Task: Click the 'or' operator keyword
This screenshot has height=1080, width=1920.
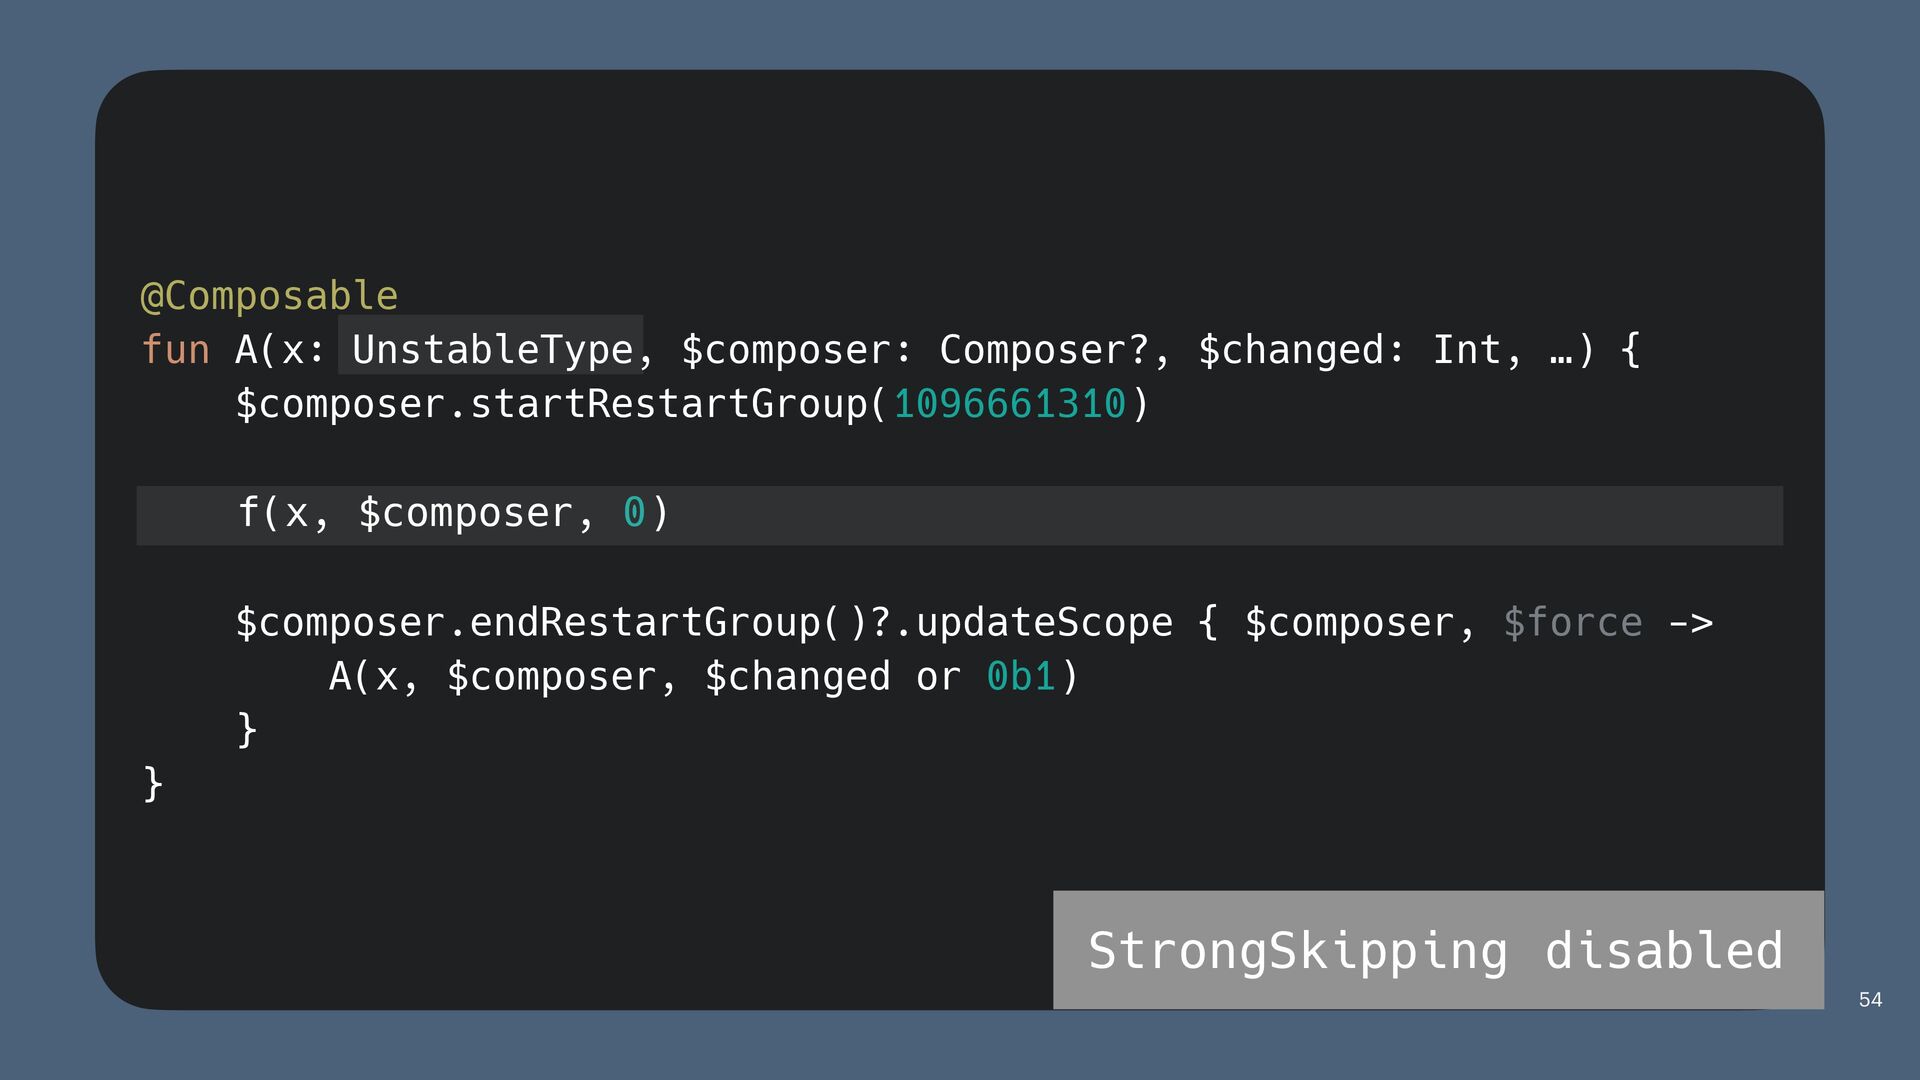Action: [938, 677]
